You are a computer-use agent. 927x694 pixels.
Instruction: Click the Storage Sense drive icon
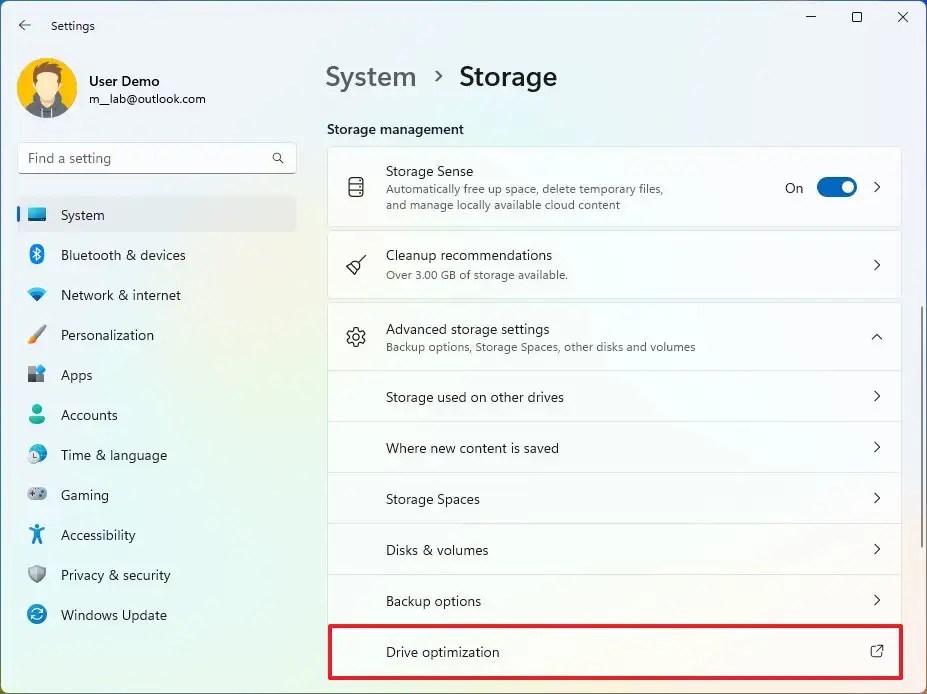point(356,187)
